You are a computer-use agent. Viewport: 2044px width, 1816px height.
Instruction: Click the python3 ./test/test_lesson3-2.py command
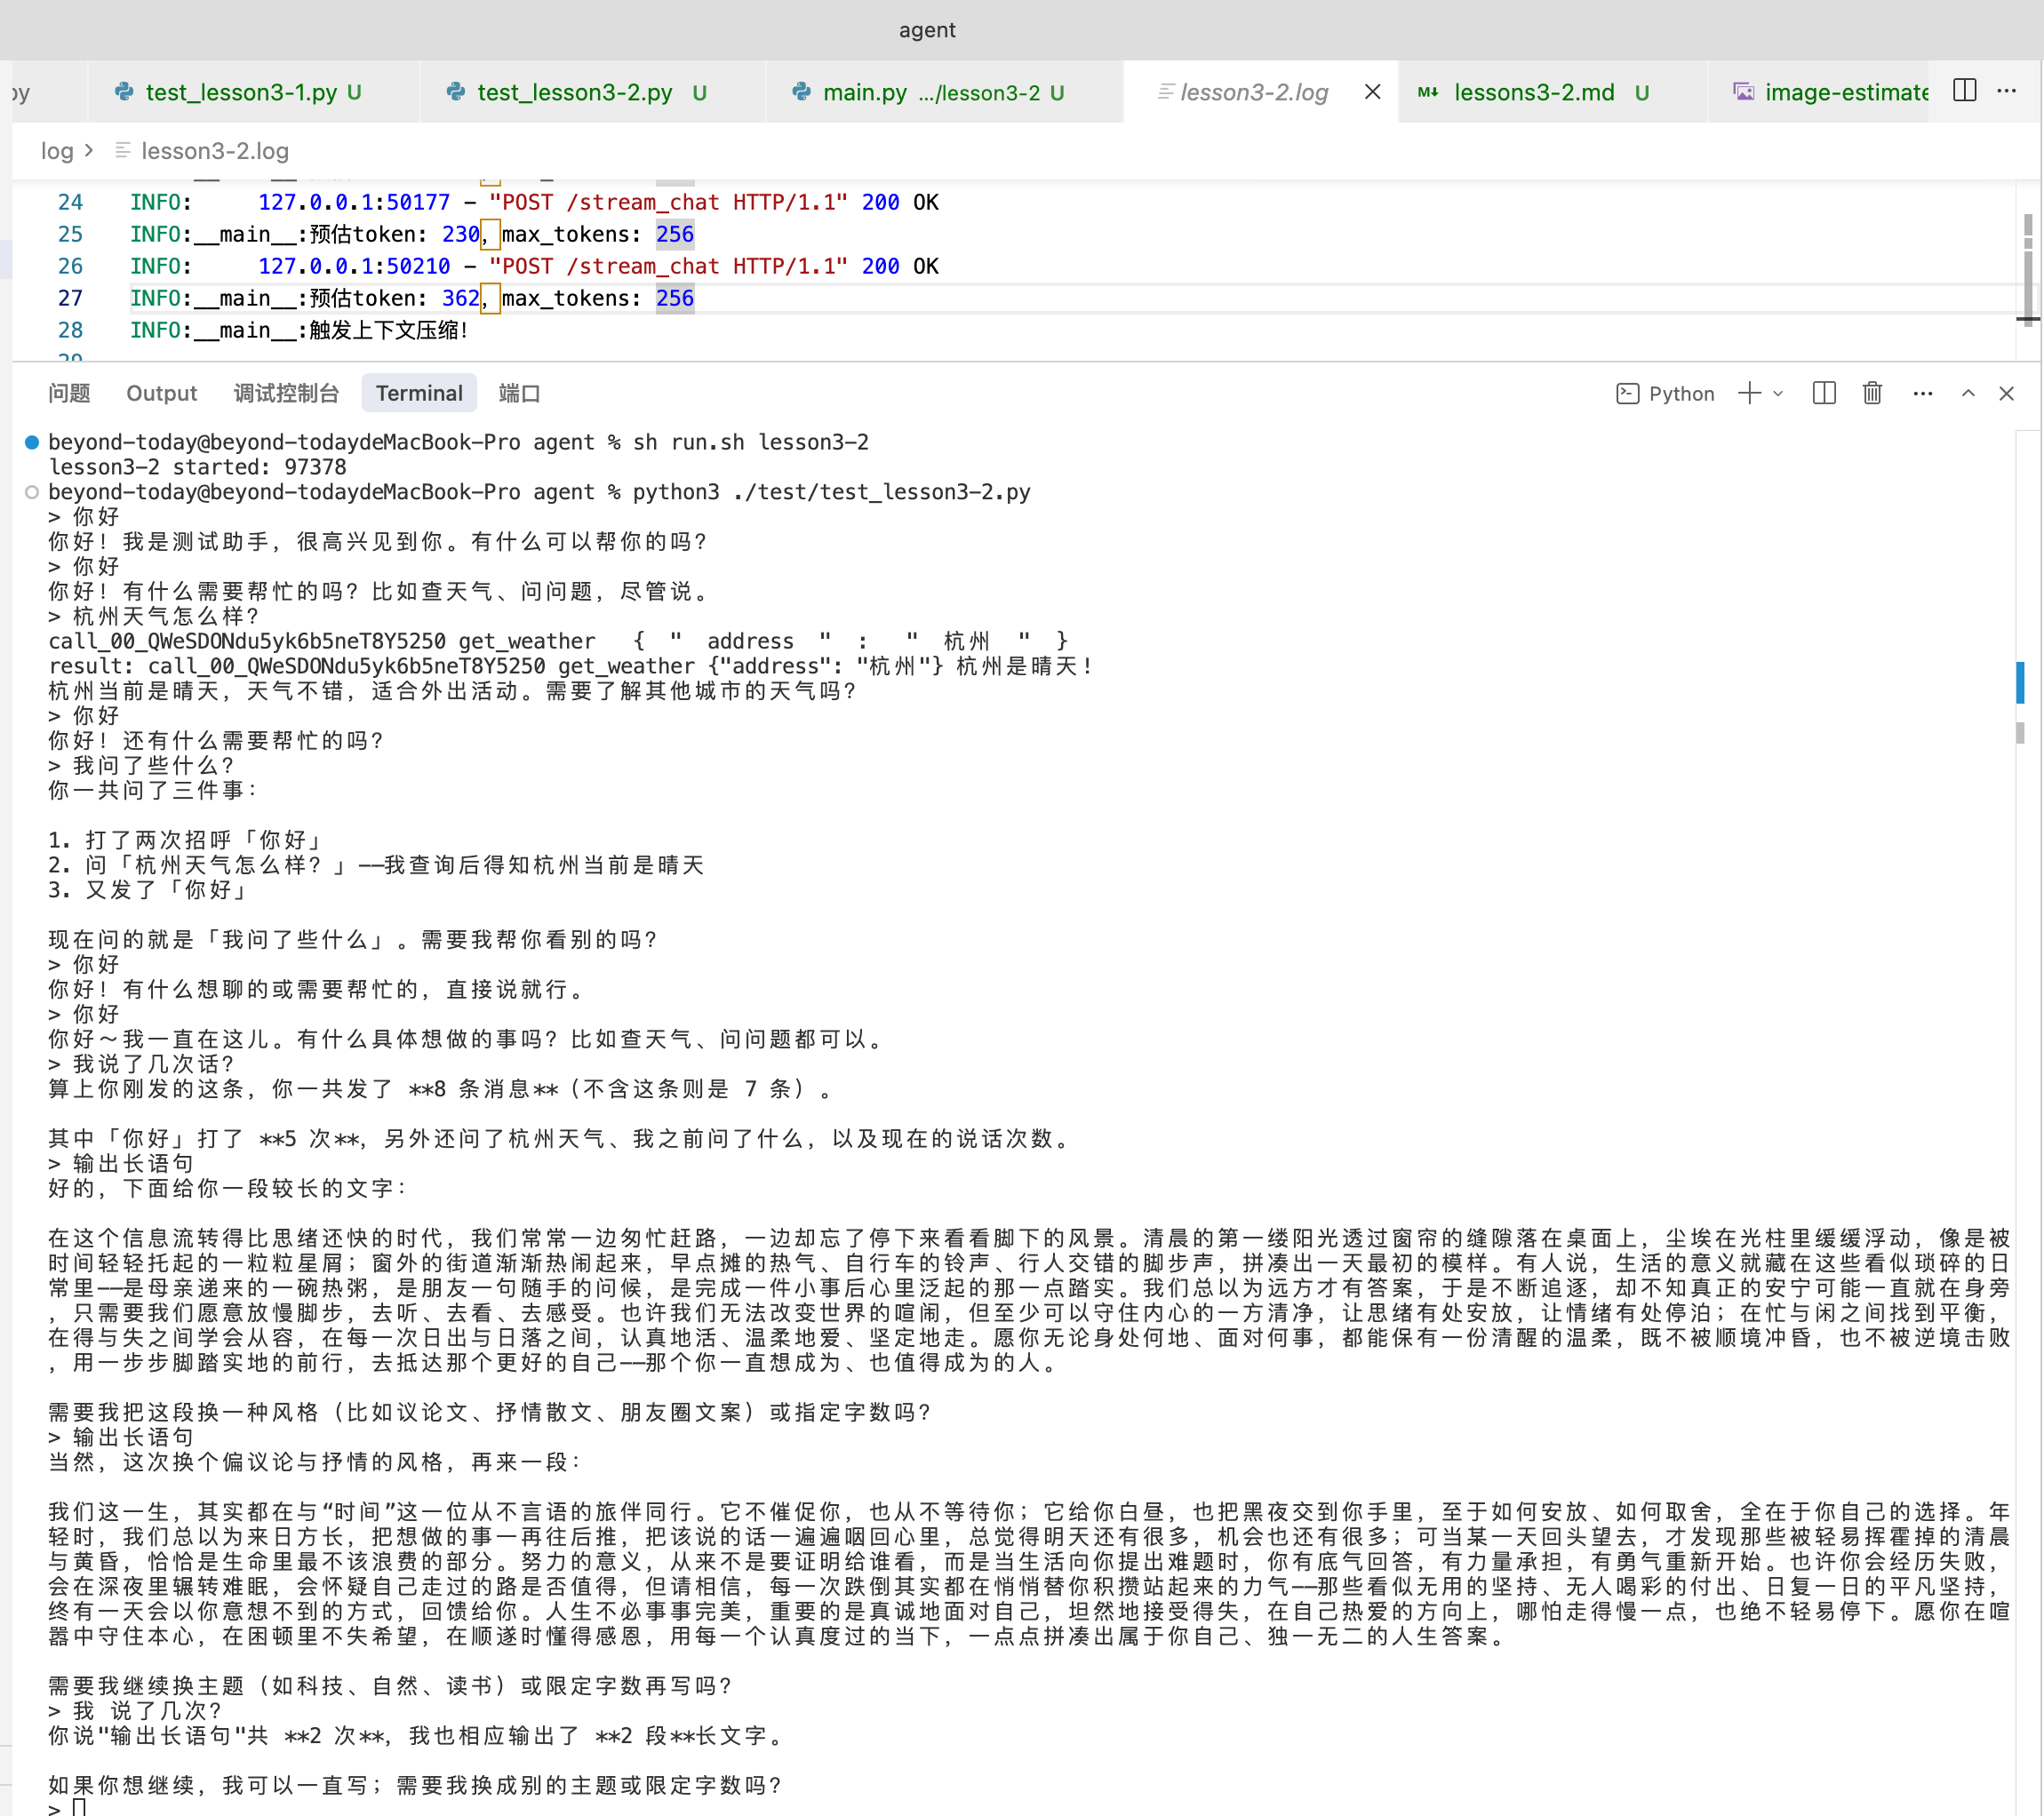click(831, 492)
